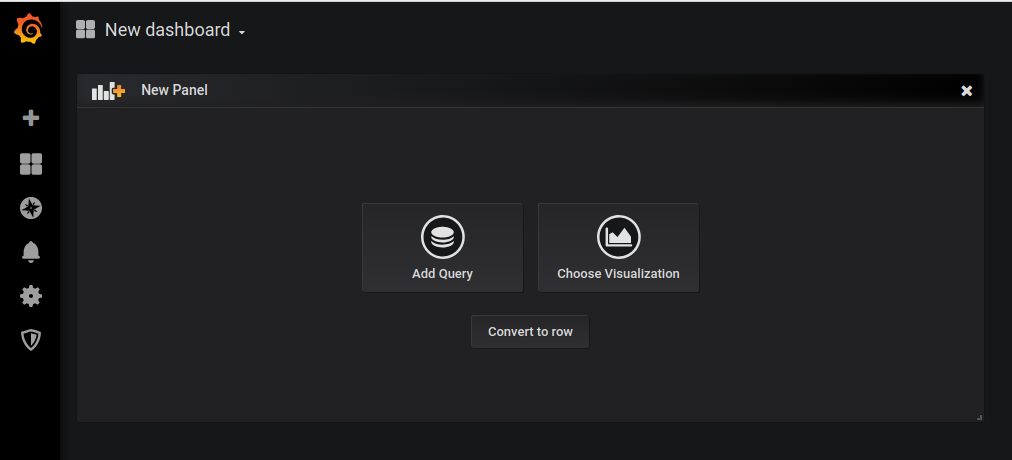
Task: Click the Add Query label
Action: 443,274
